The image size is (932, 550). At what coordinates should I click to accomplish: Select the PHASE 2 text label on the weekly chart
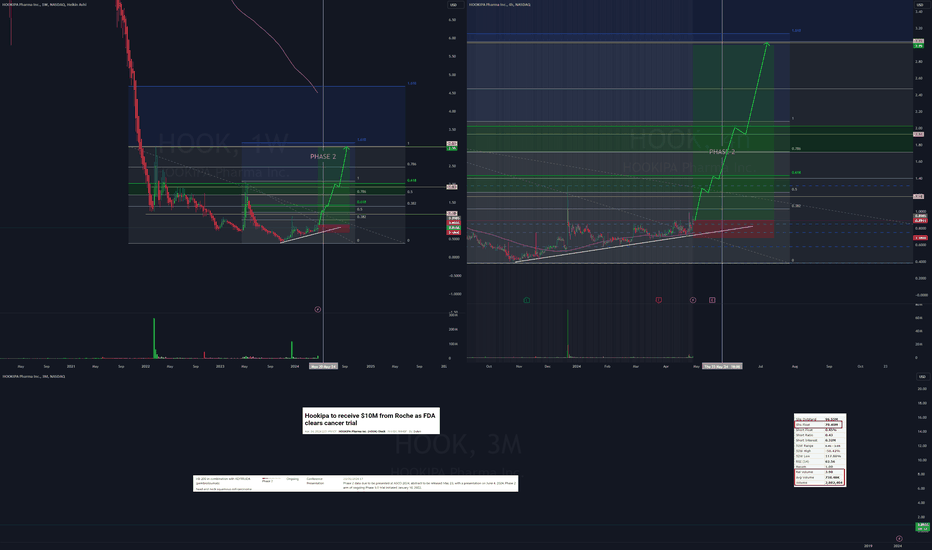(323, 156)
